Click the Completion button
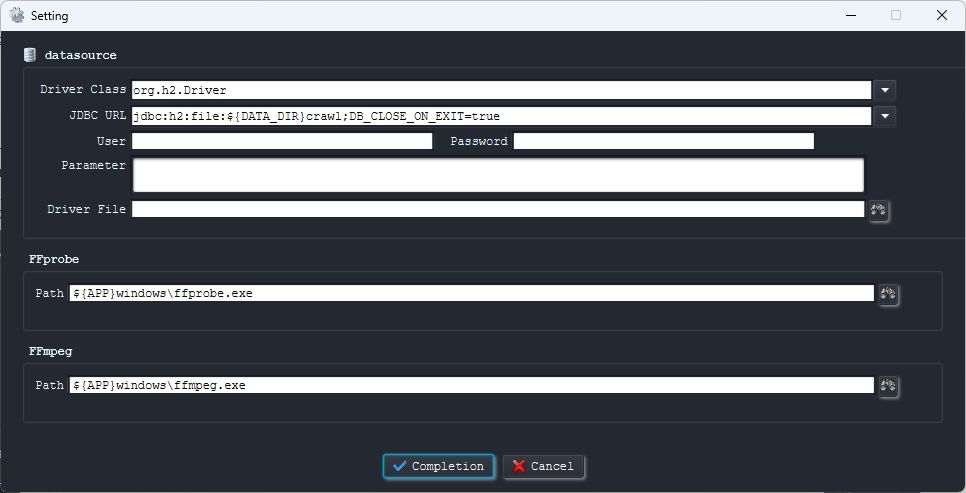 click(x=438, y=467)
